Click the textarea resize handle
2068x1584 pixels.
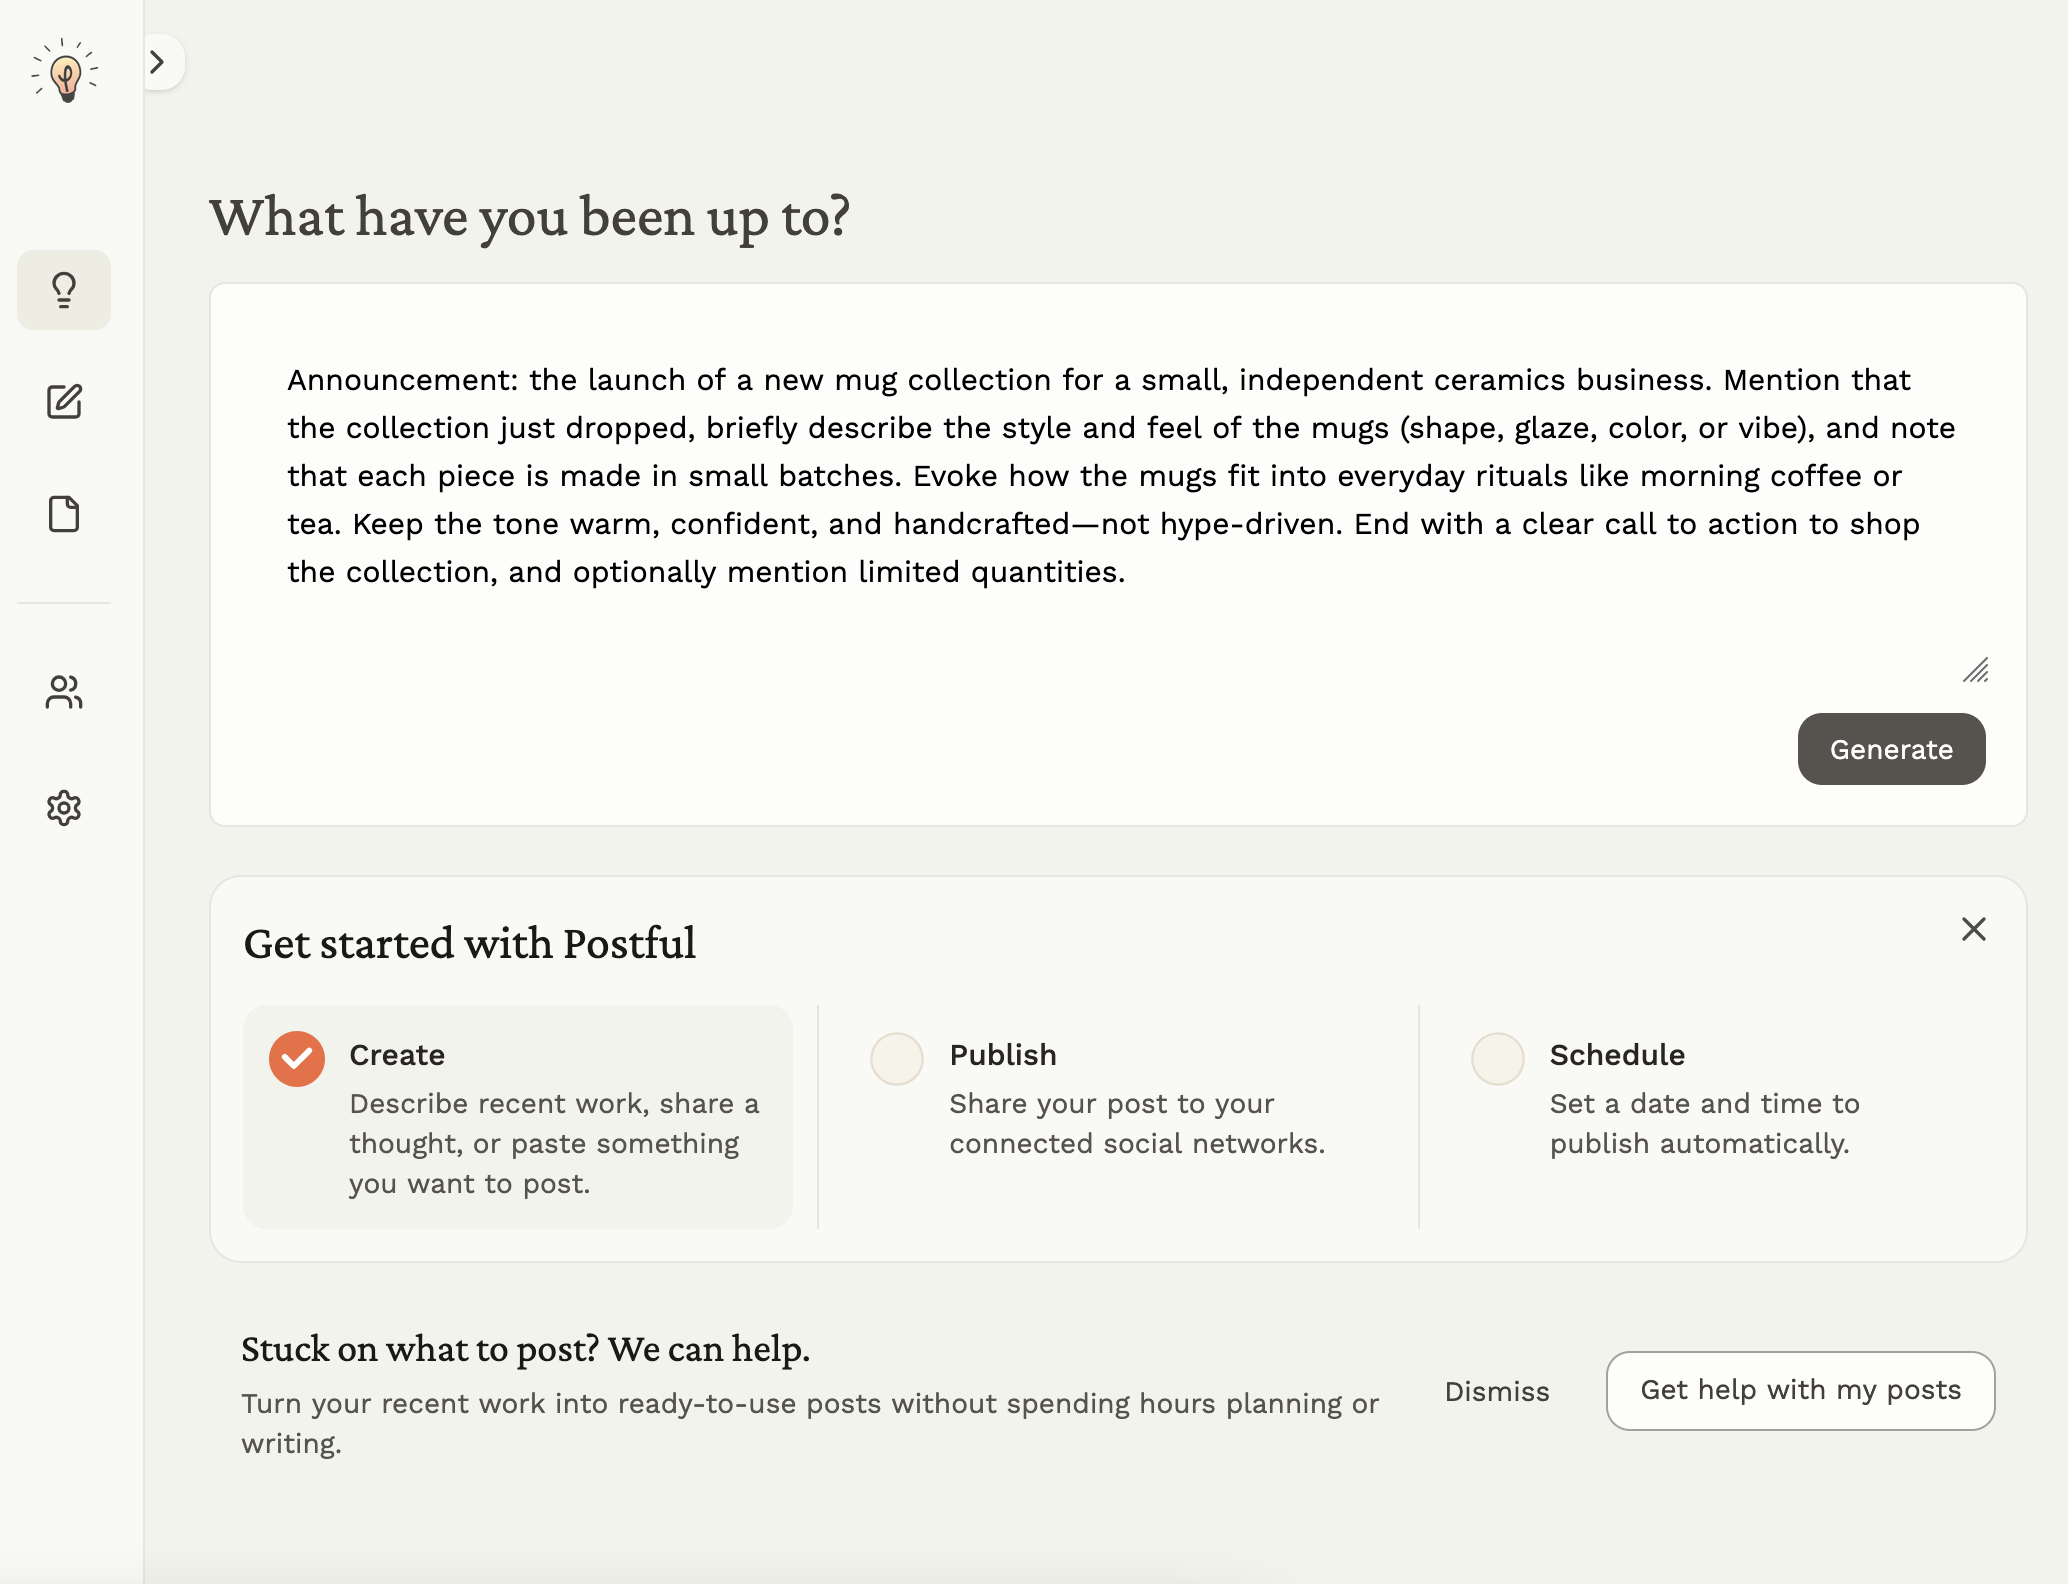1977,671
